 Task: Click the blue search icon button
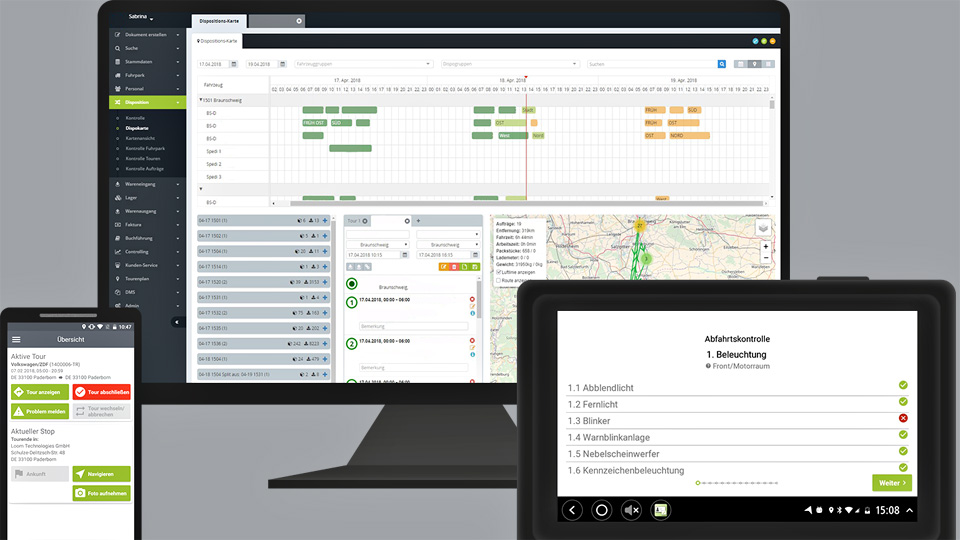coord(721,64)
